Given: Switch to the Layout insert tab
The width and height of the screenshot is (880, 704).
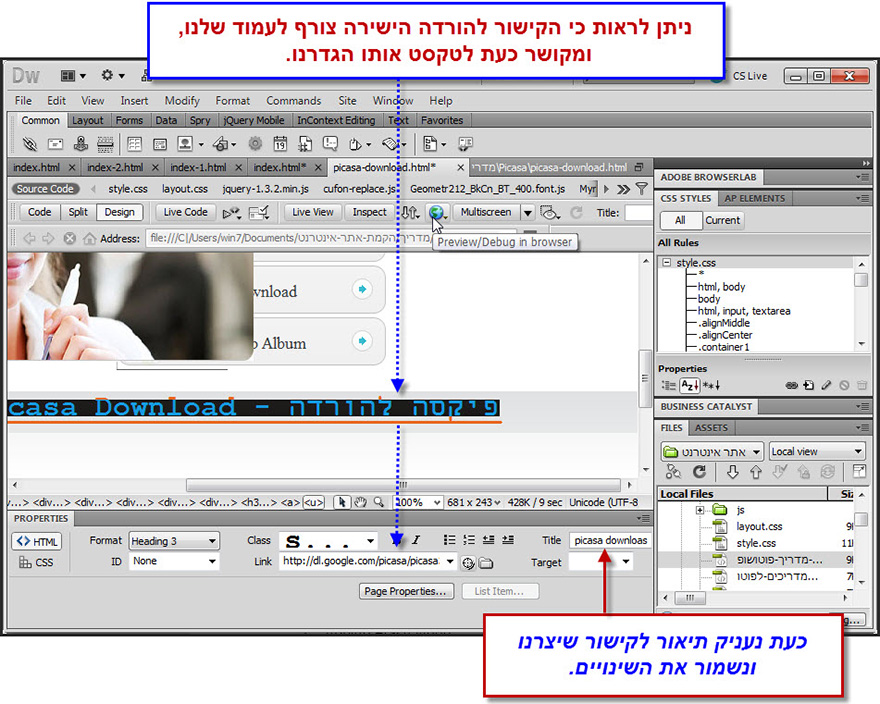Looking at the screenshot, I should click(88, 121).
